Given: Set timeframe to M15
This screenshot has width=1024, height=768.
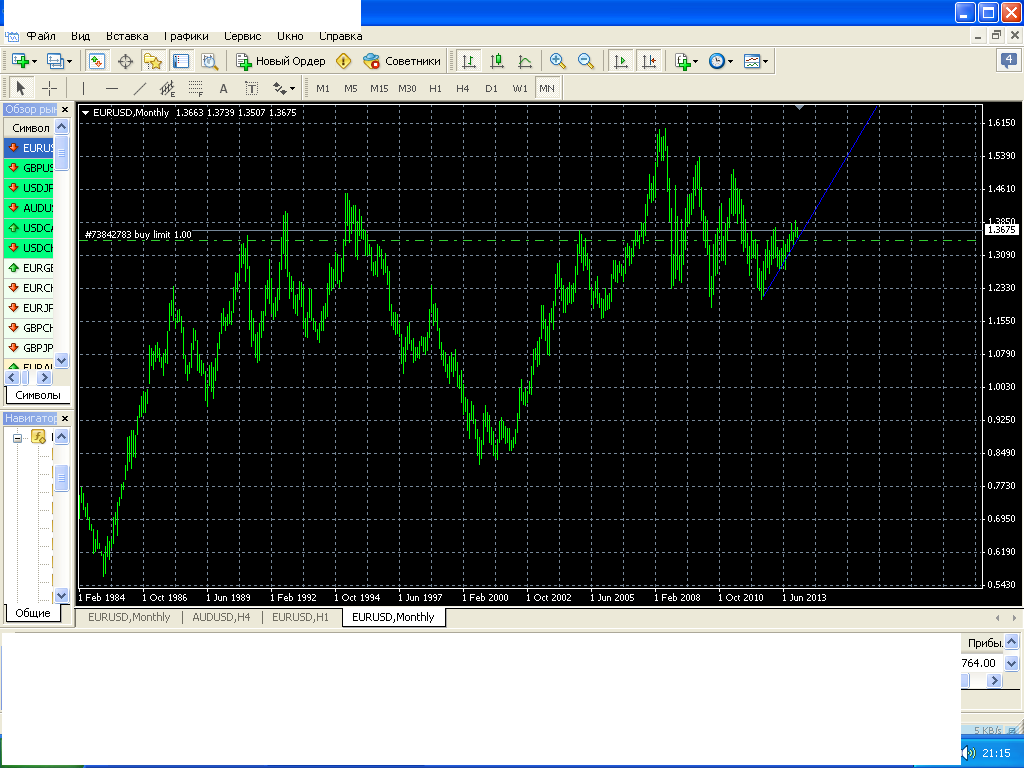Looking at the screenshot, I should (379, 88).
